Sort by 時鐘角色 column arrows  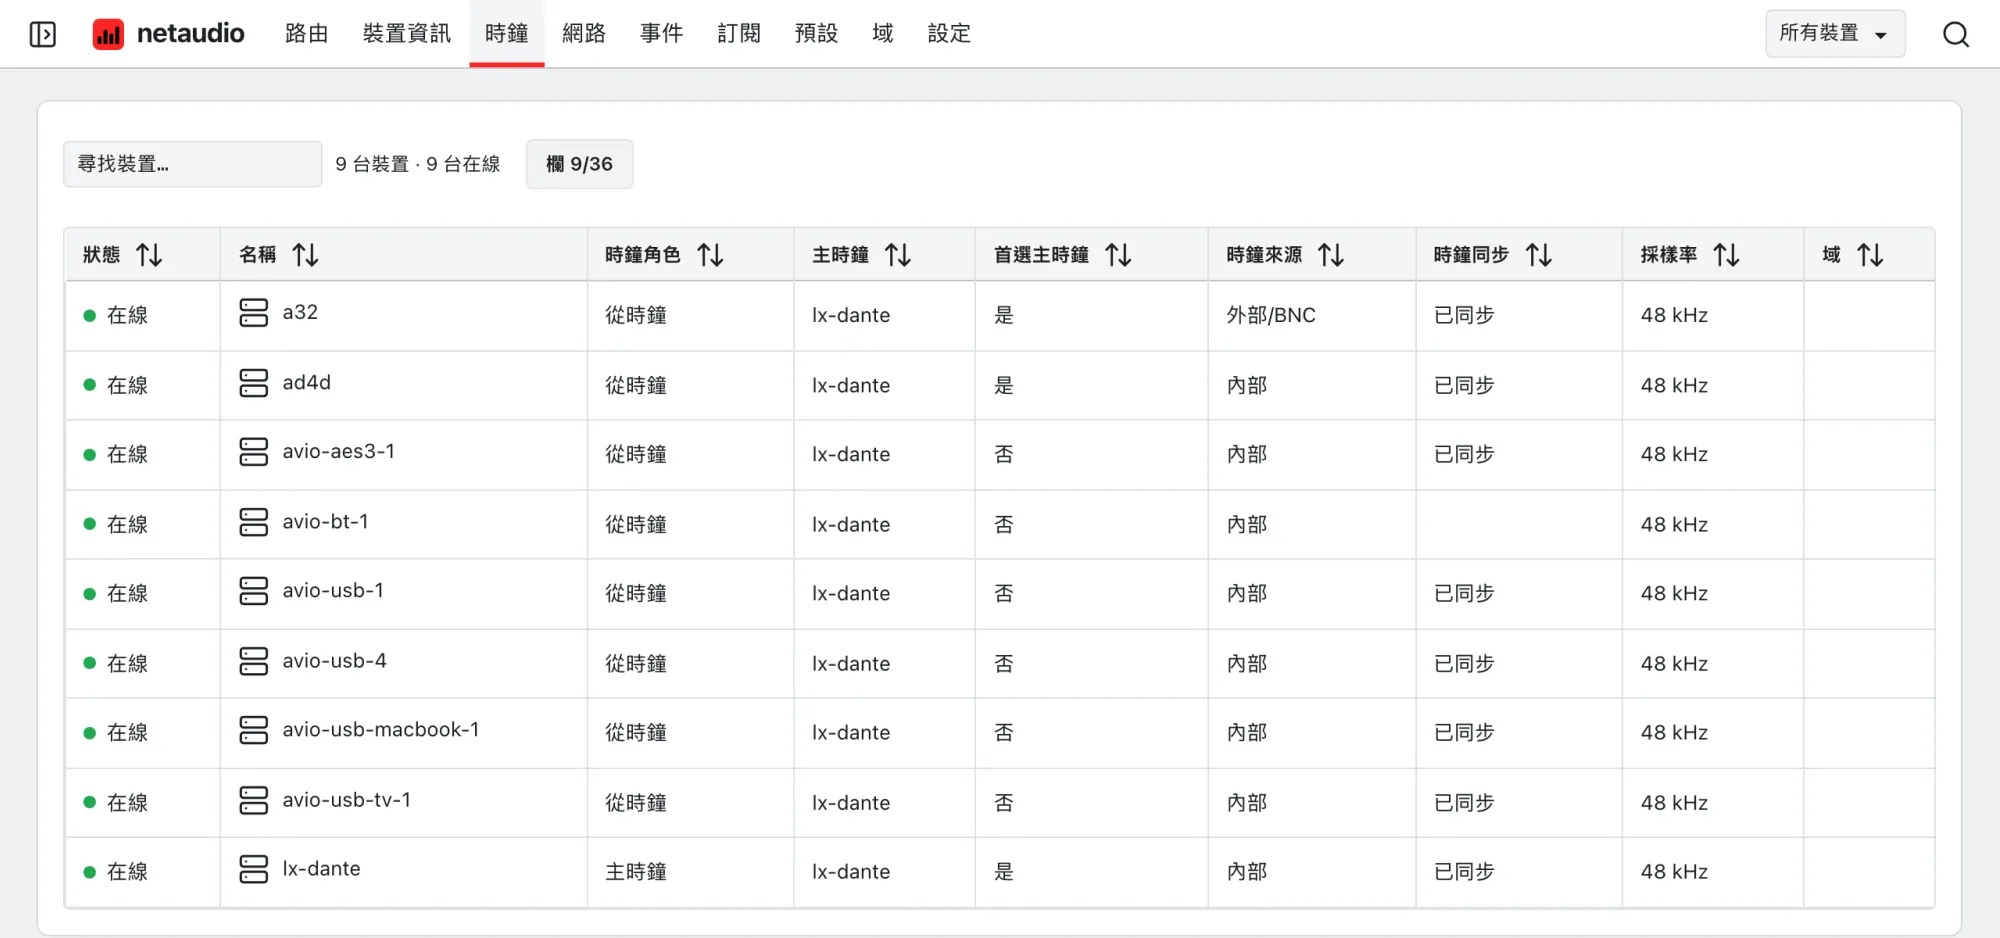pyautogui.click(x=710, y=255)
